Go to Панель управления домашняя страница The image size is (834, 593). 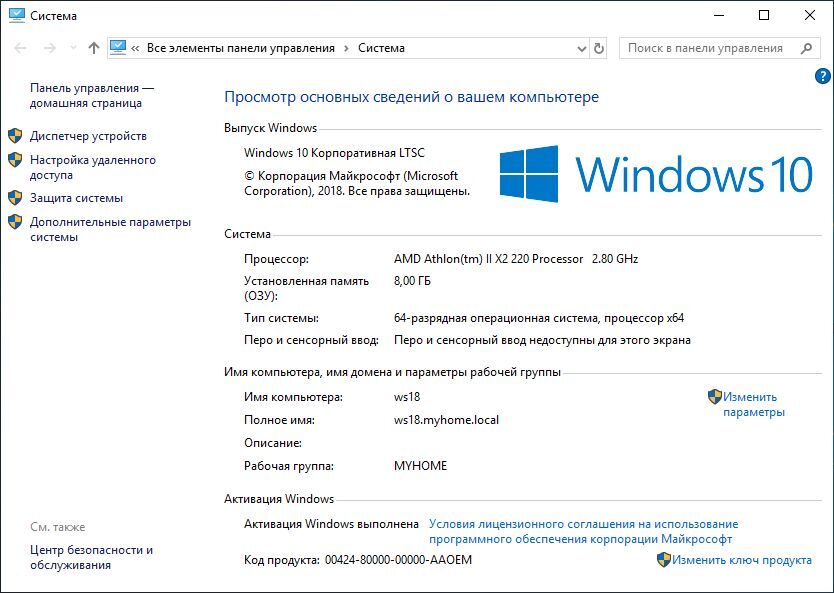(x=91, y=95)
